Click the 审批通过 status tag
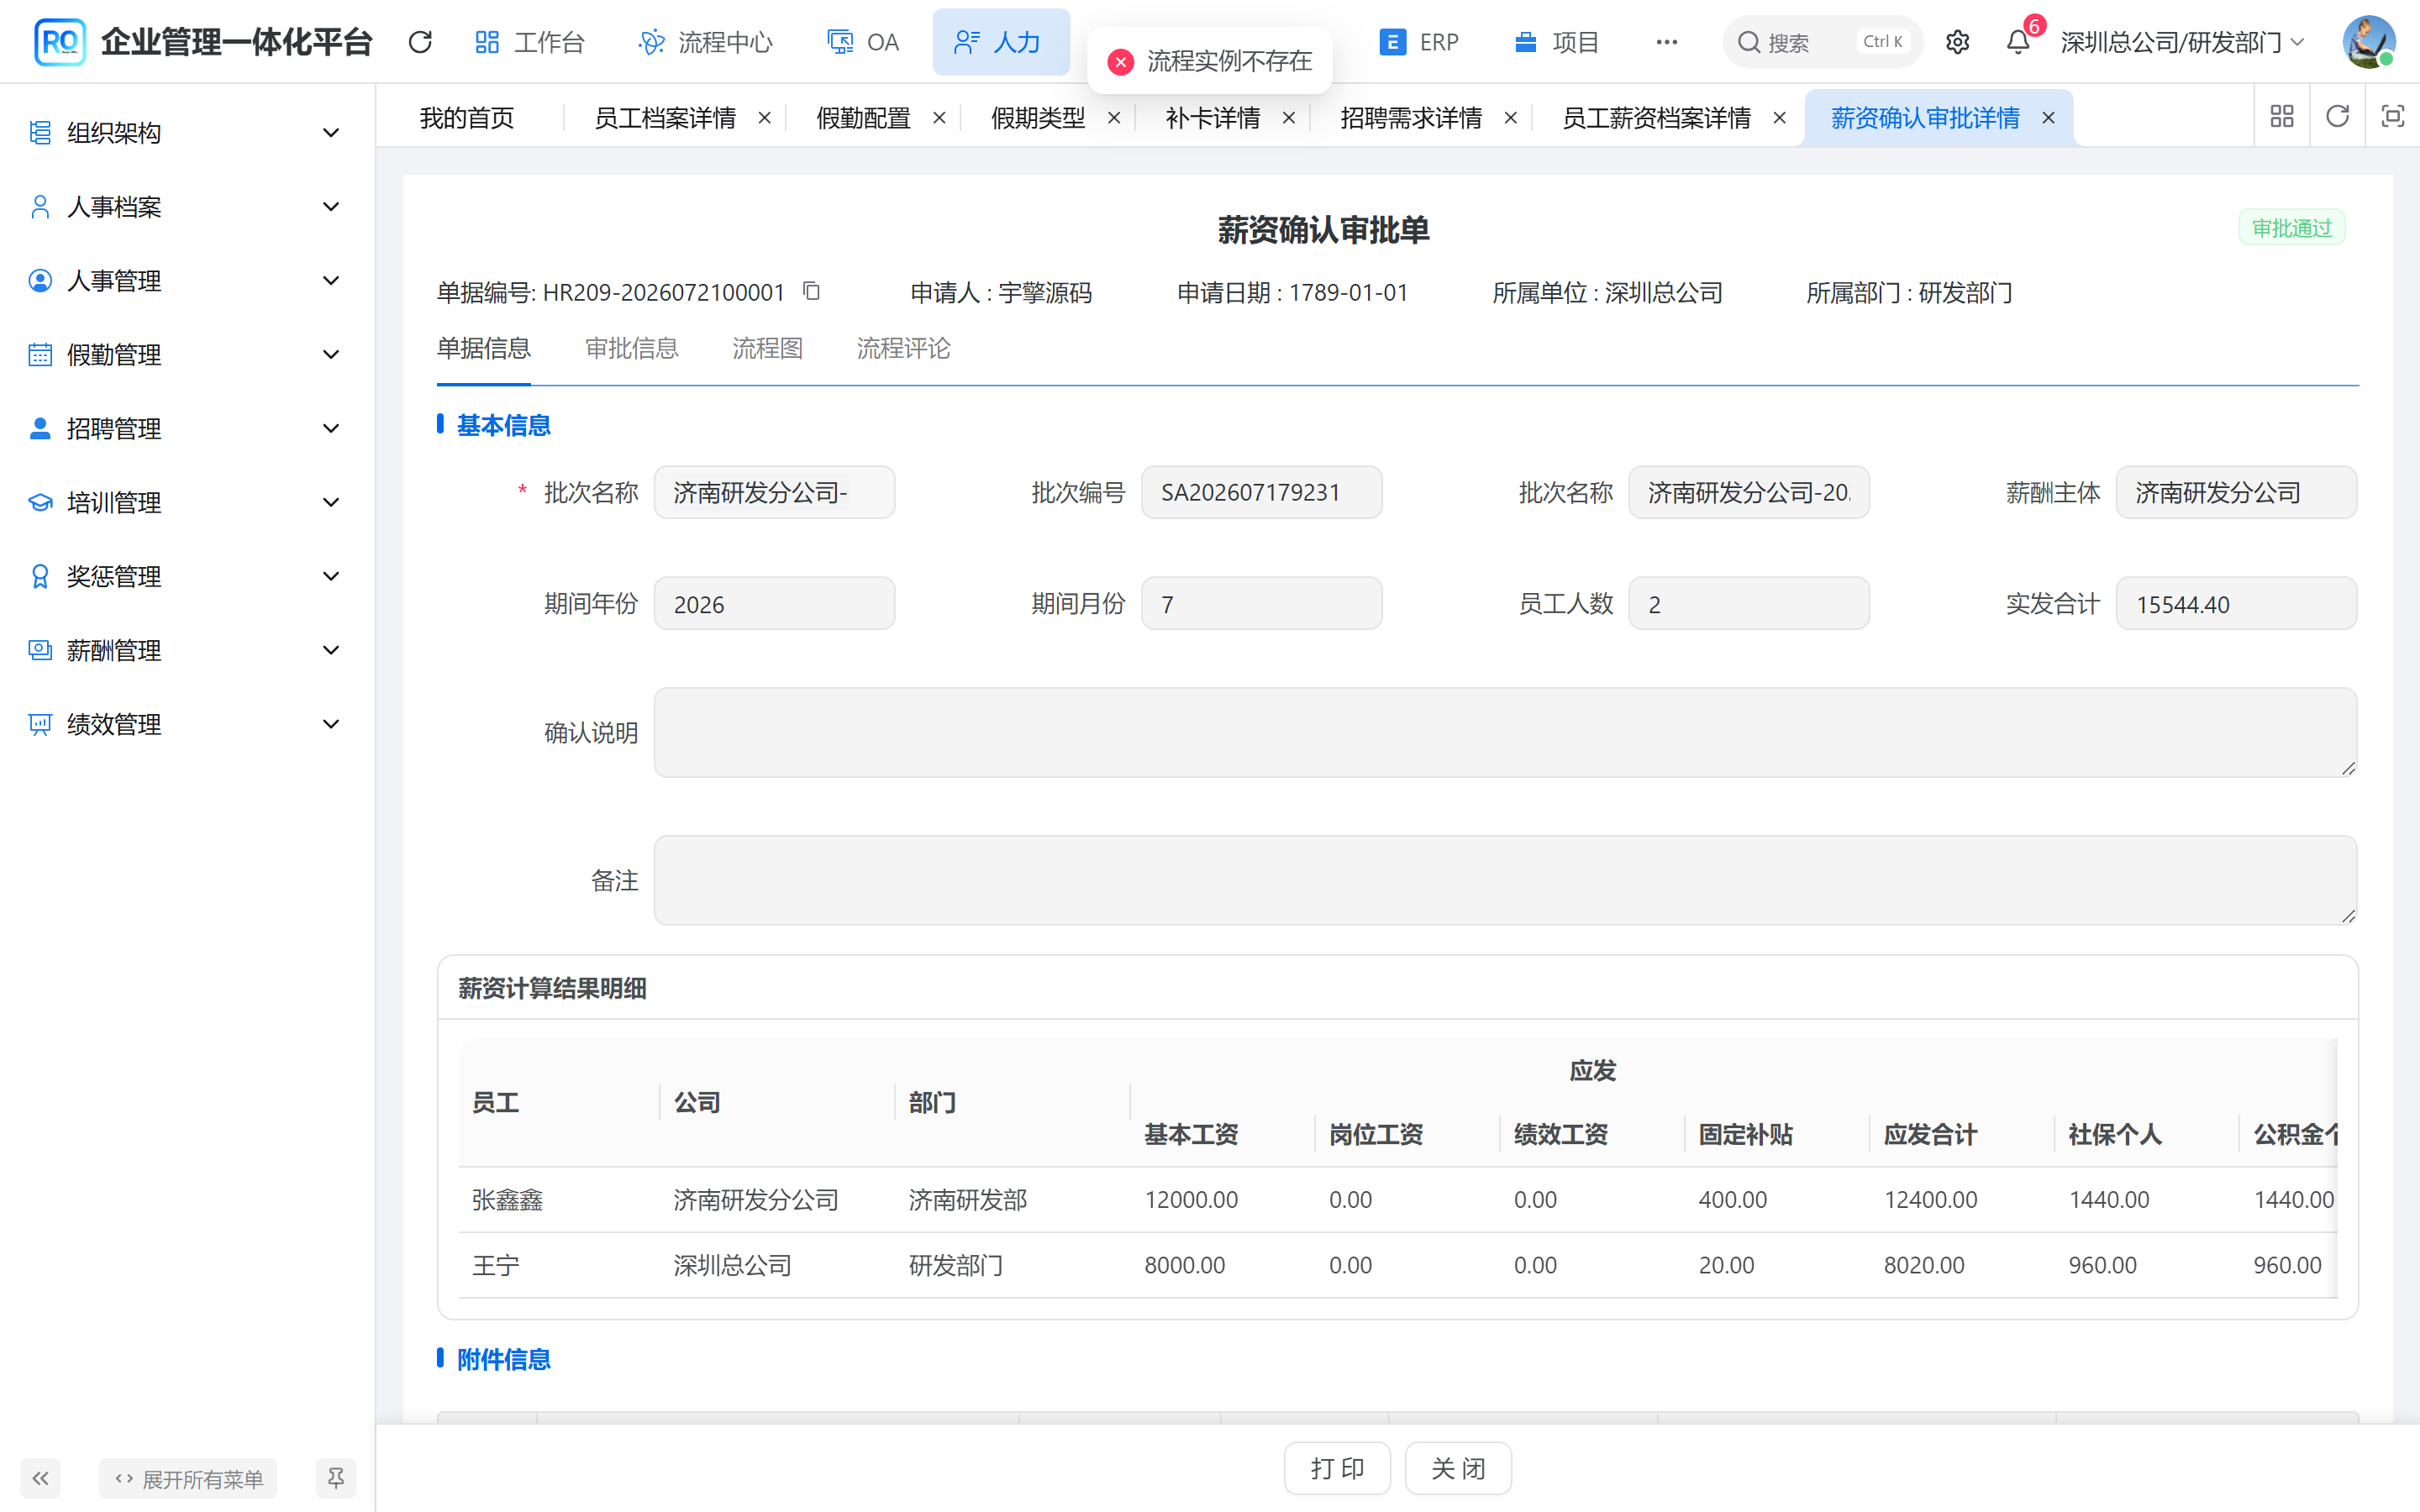The image size is (2420, 1512). [x=2292, y=228]
